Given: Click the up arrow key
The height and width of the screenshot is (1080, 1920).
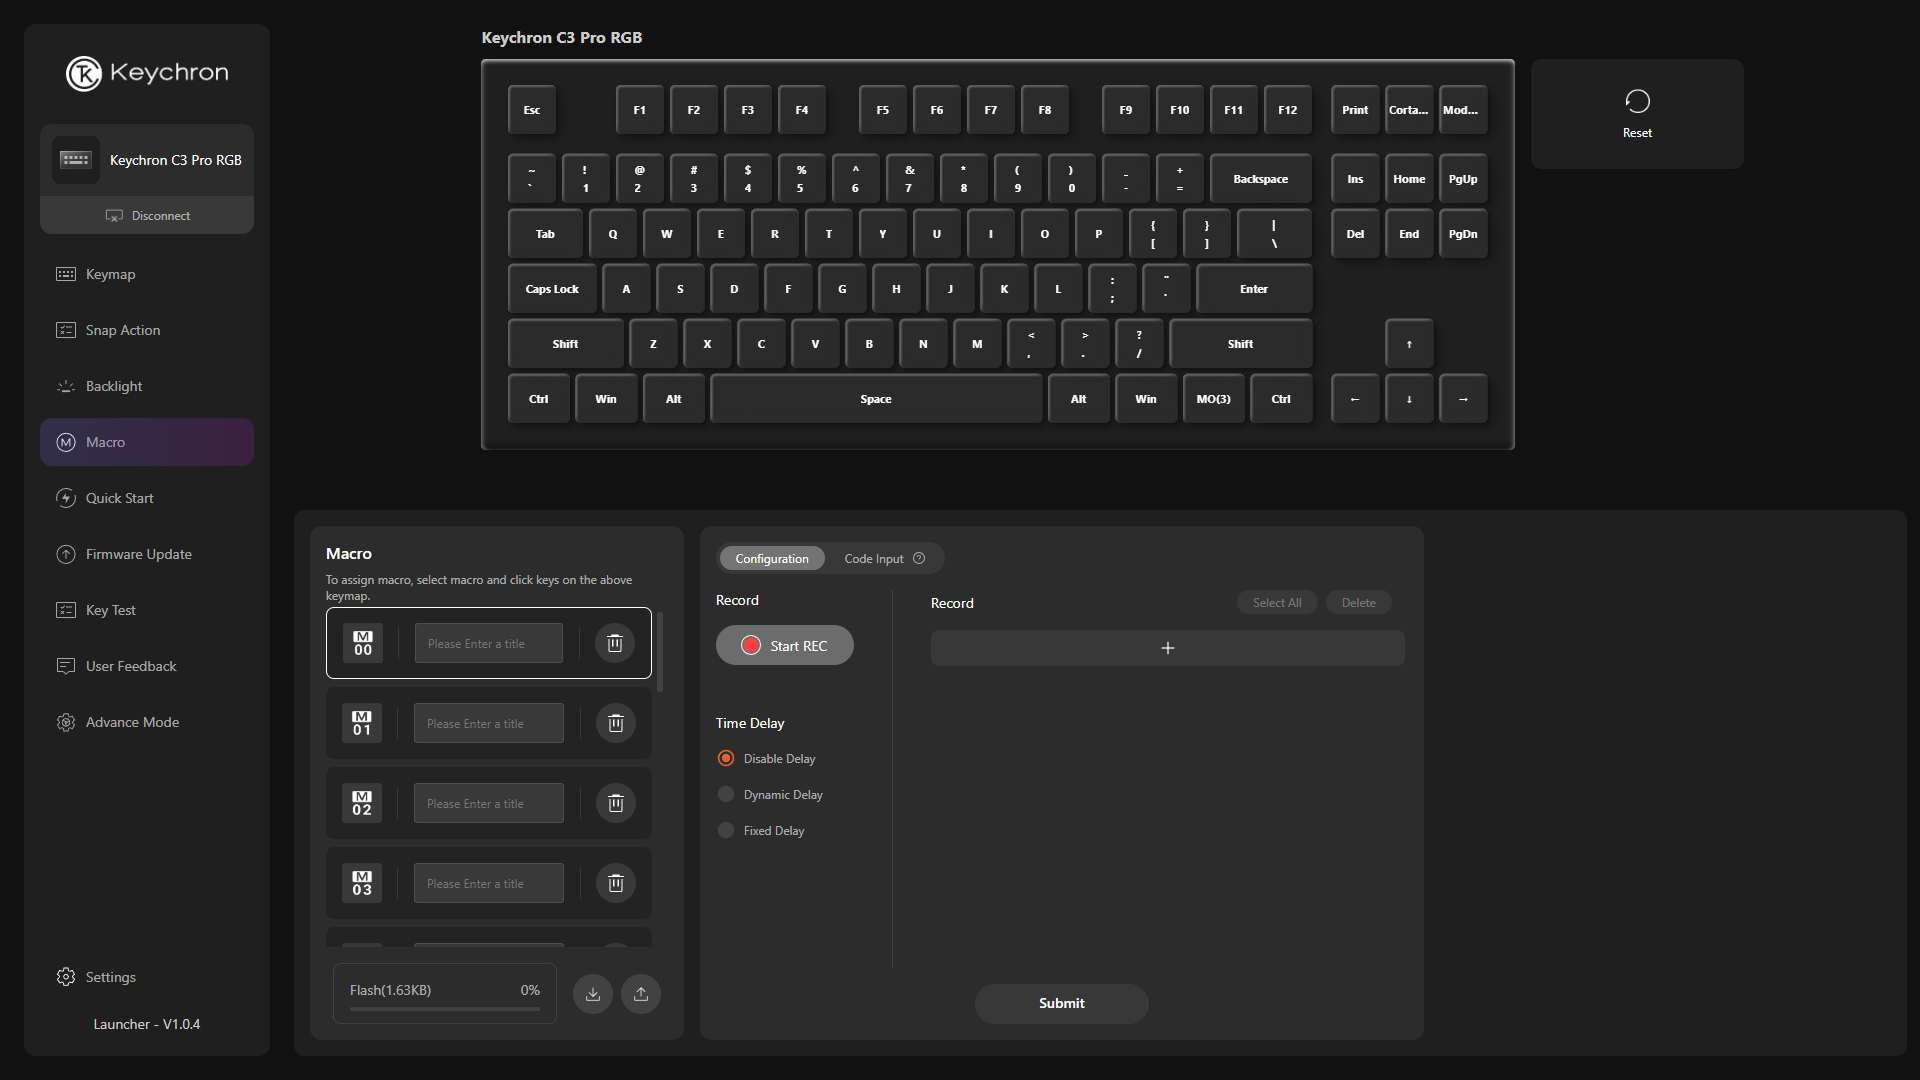Looking at the screenshot, I should (x=1409, y=344).
